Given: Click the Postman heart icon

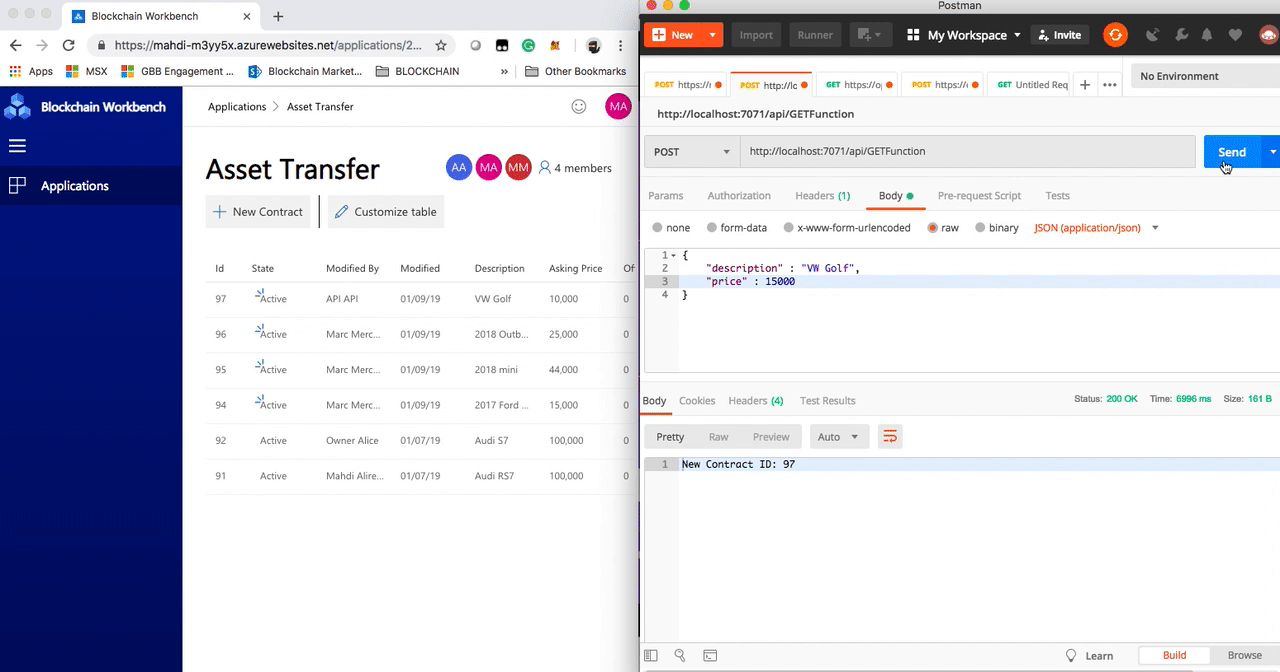Looking at the screenshot, I should [1236, 35].
